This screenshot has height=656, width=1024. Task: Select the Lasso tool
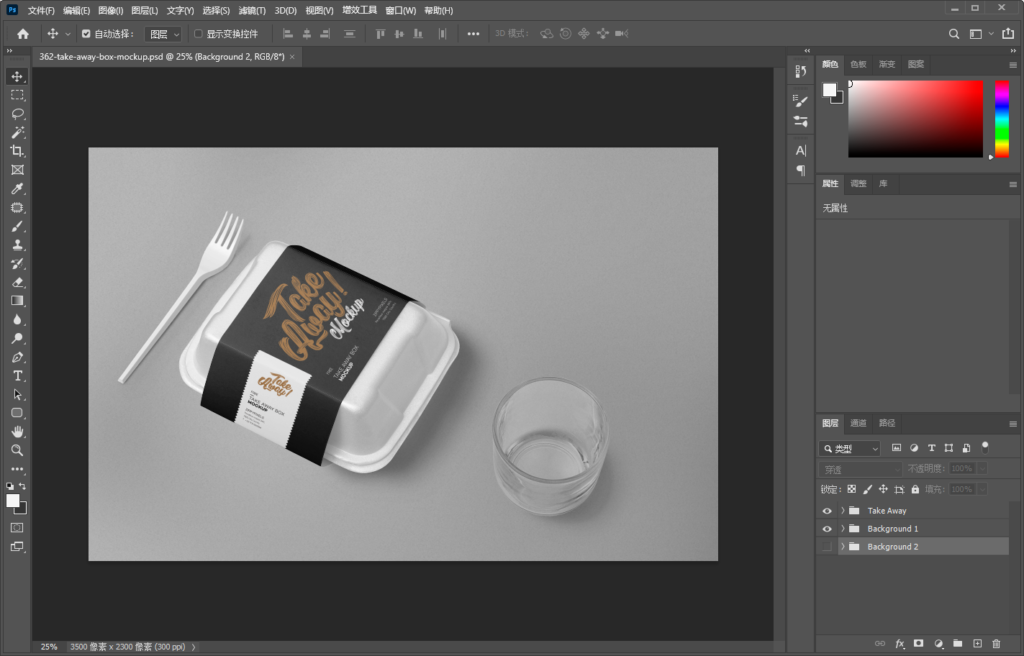(x=17, y=114)
